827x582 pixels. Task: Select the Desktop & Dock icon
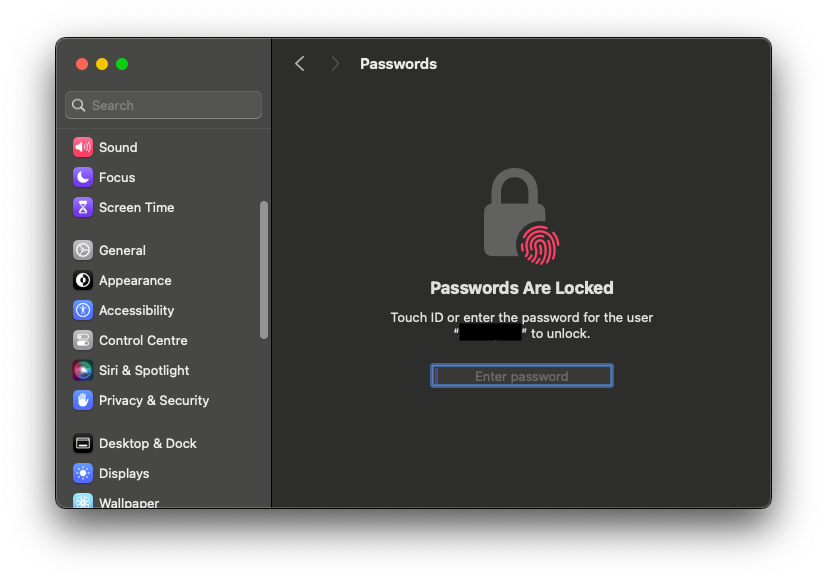point(83,443)
